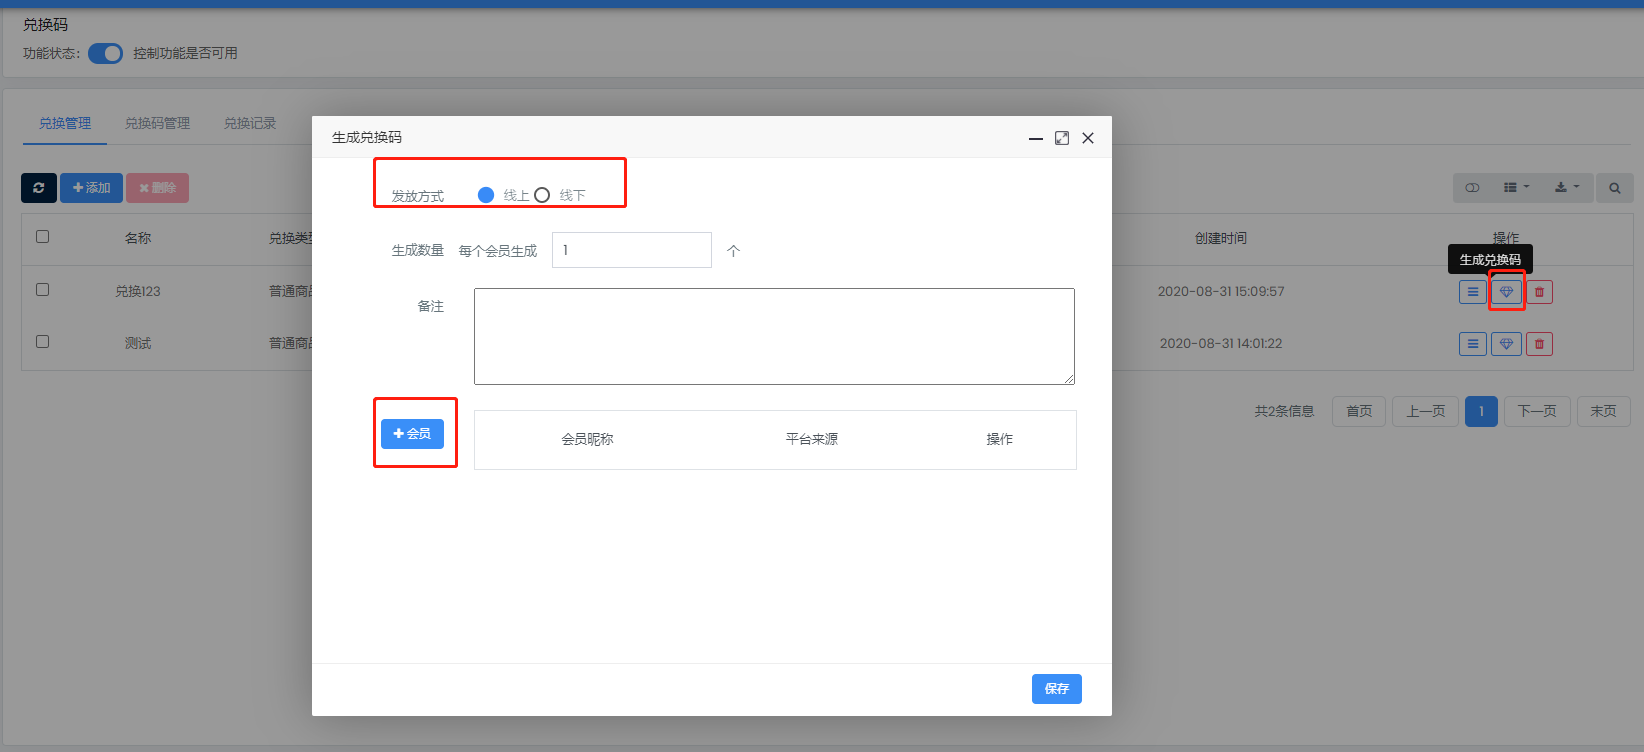Click the 创建时间 column header

pos(1221,238)
